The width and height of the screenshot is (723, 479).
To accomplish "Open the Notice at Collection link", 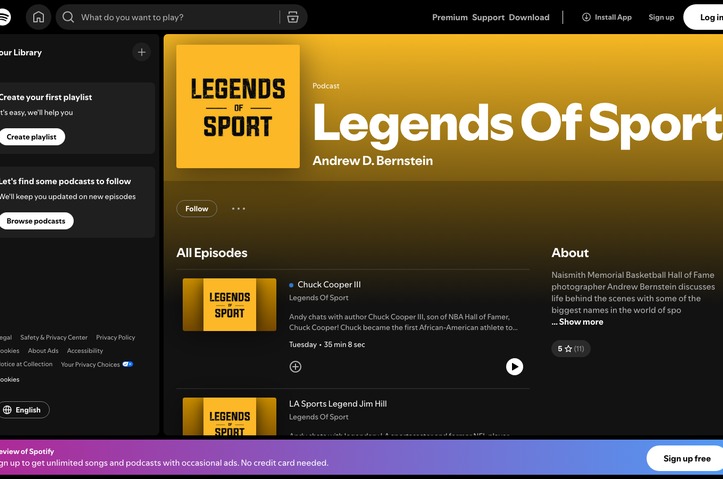I will coord(26,364).
